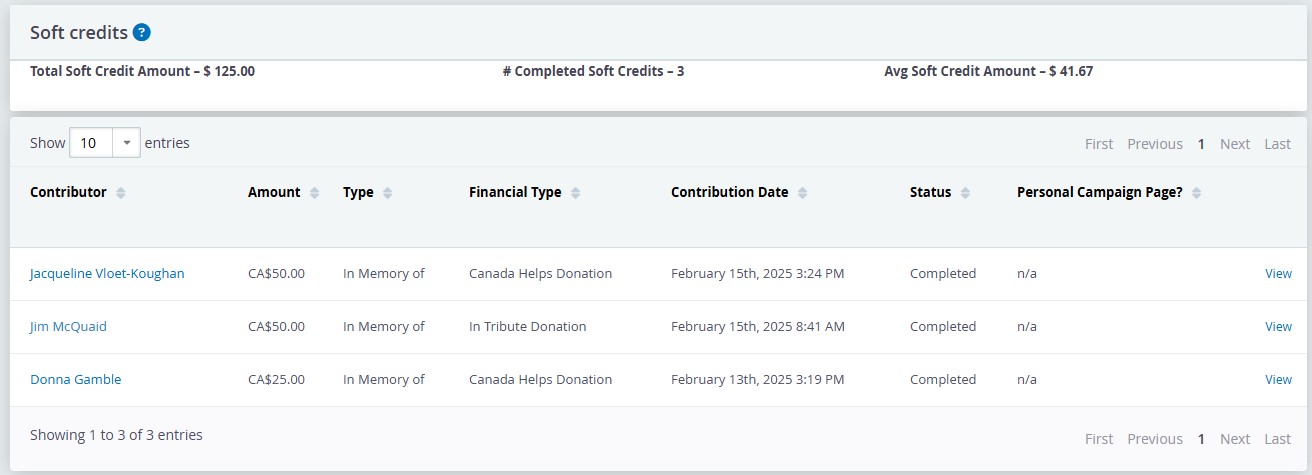Sort by Type column arrows
The image size is (1312, 475).
pos(388,193)
